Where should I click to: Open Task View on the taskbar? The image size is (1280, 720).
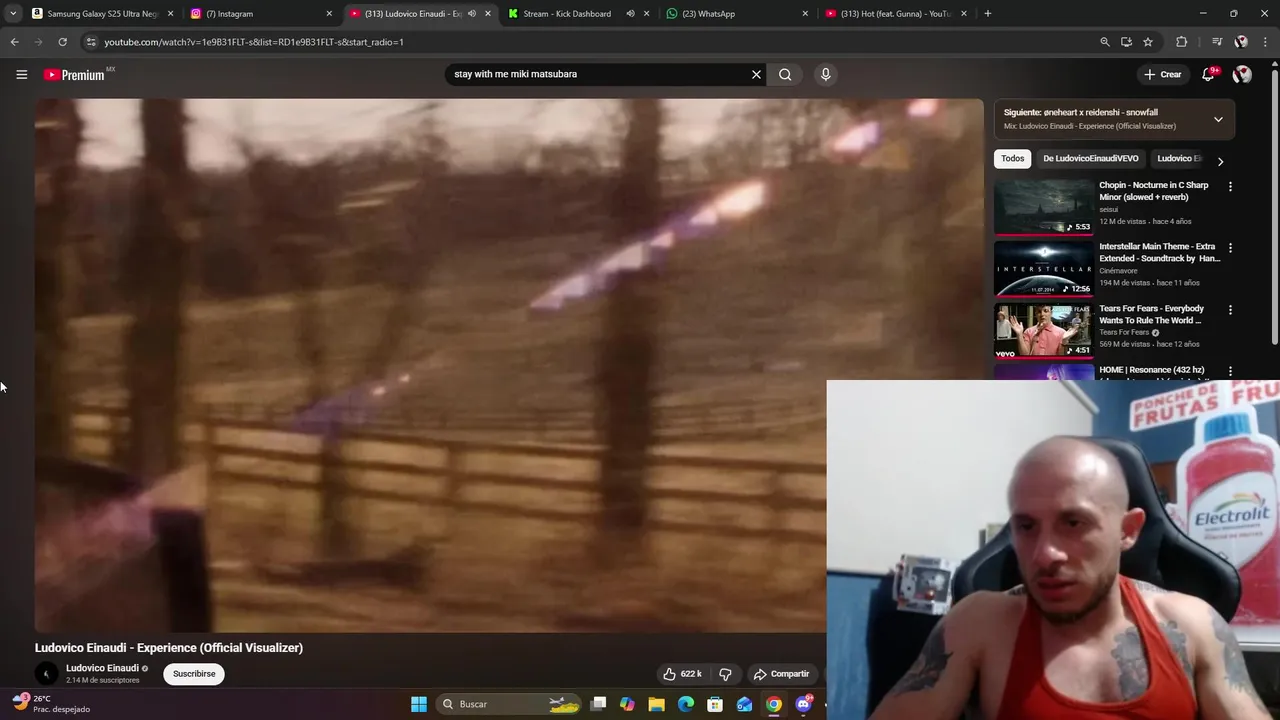598,704
